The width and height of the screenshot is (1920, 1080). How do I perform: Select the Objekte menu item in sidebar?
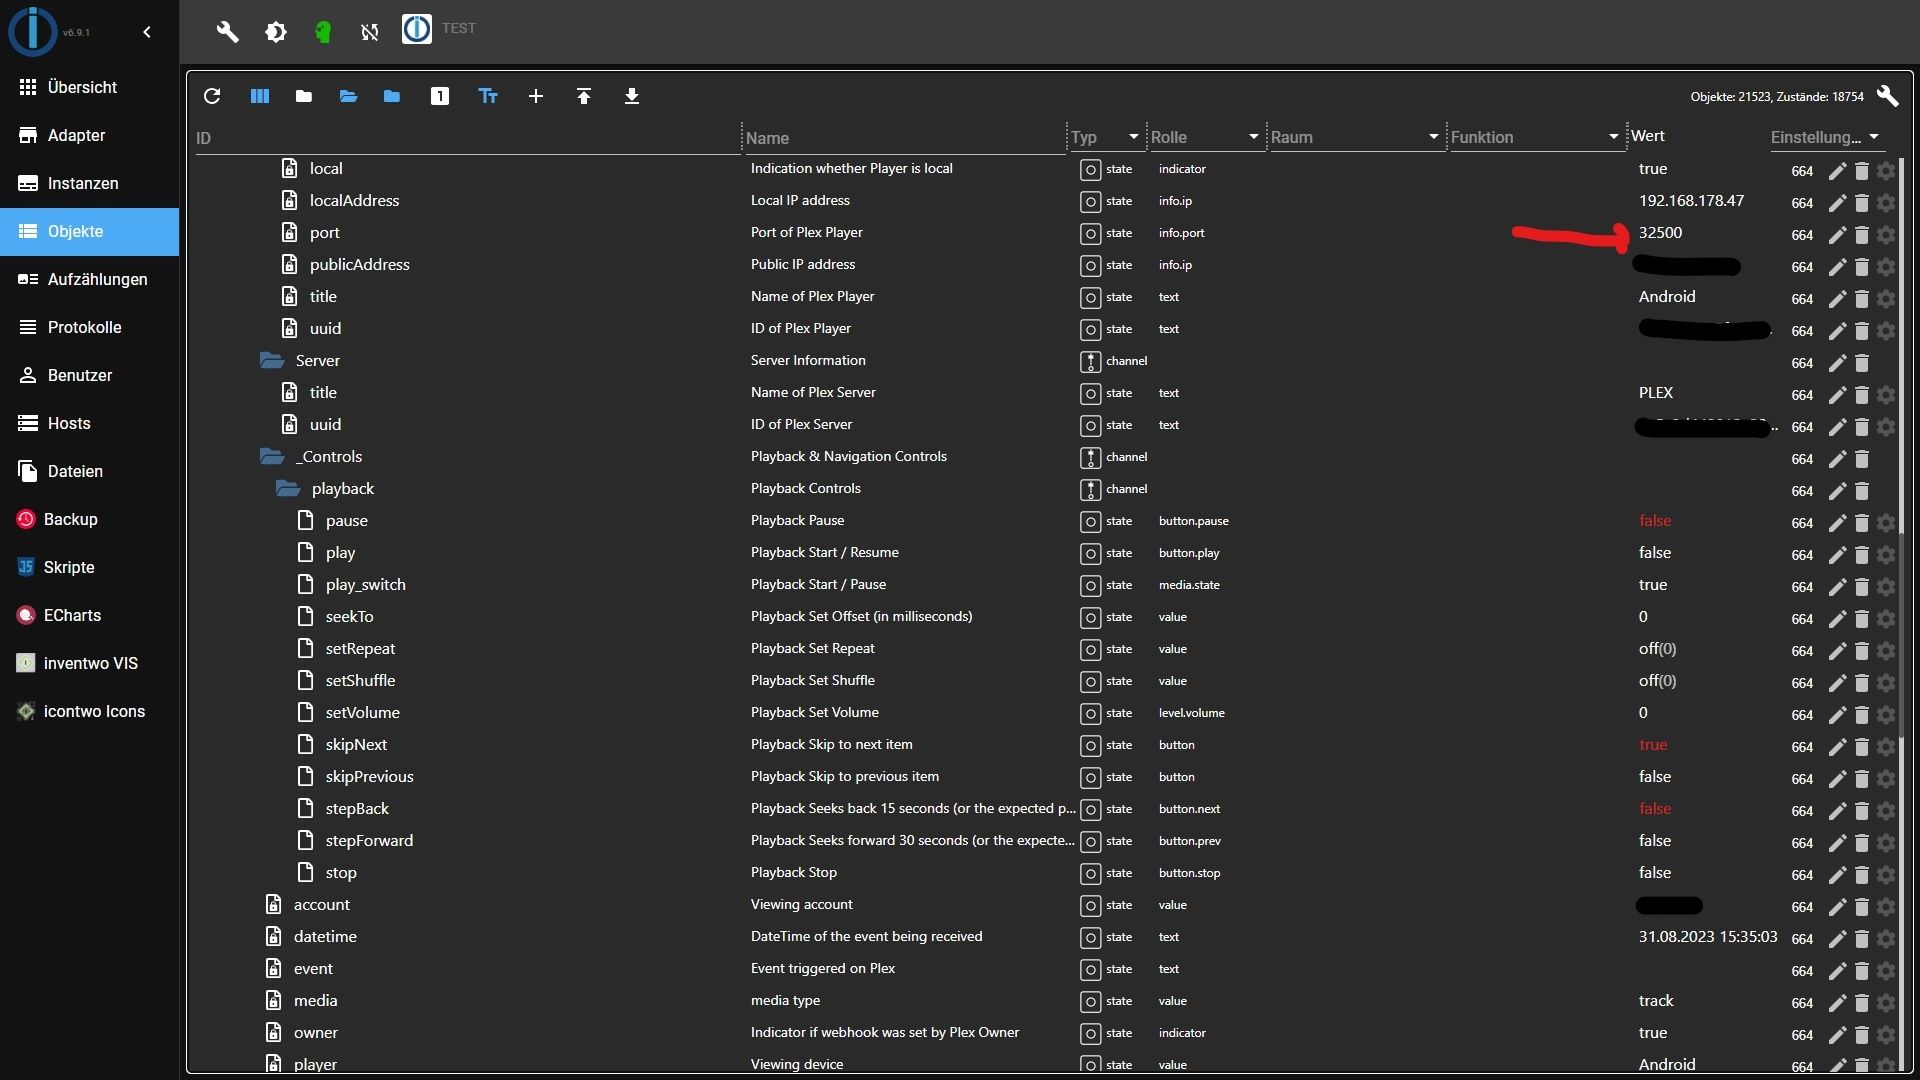(x=75, y=231)
